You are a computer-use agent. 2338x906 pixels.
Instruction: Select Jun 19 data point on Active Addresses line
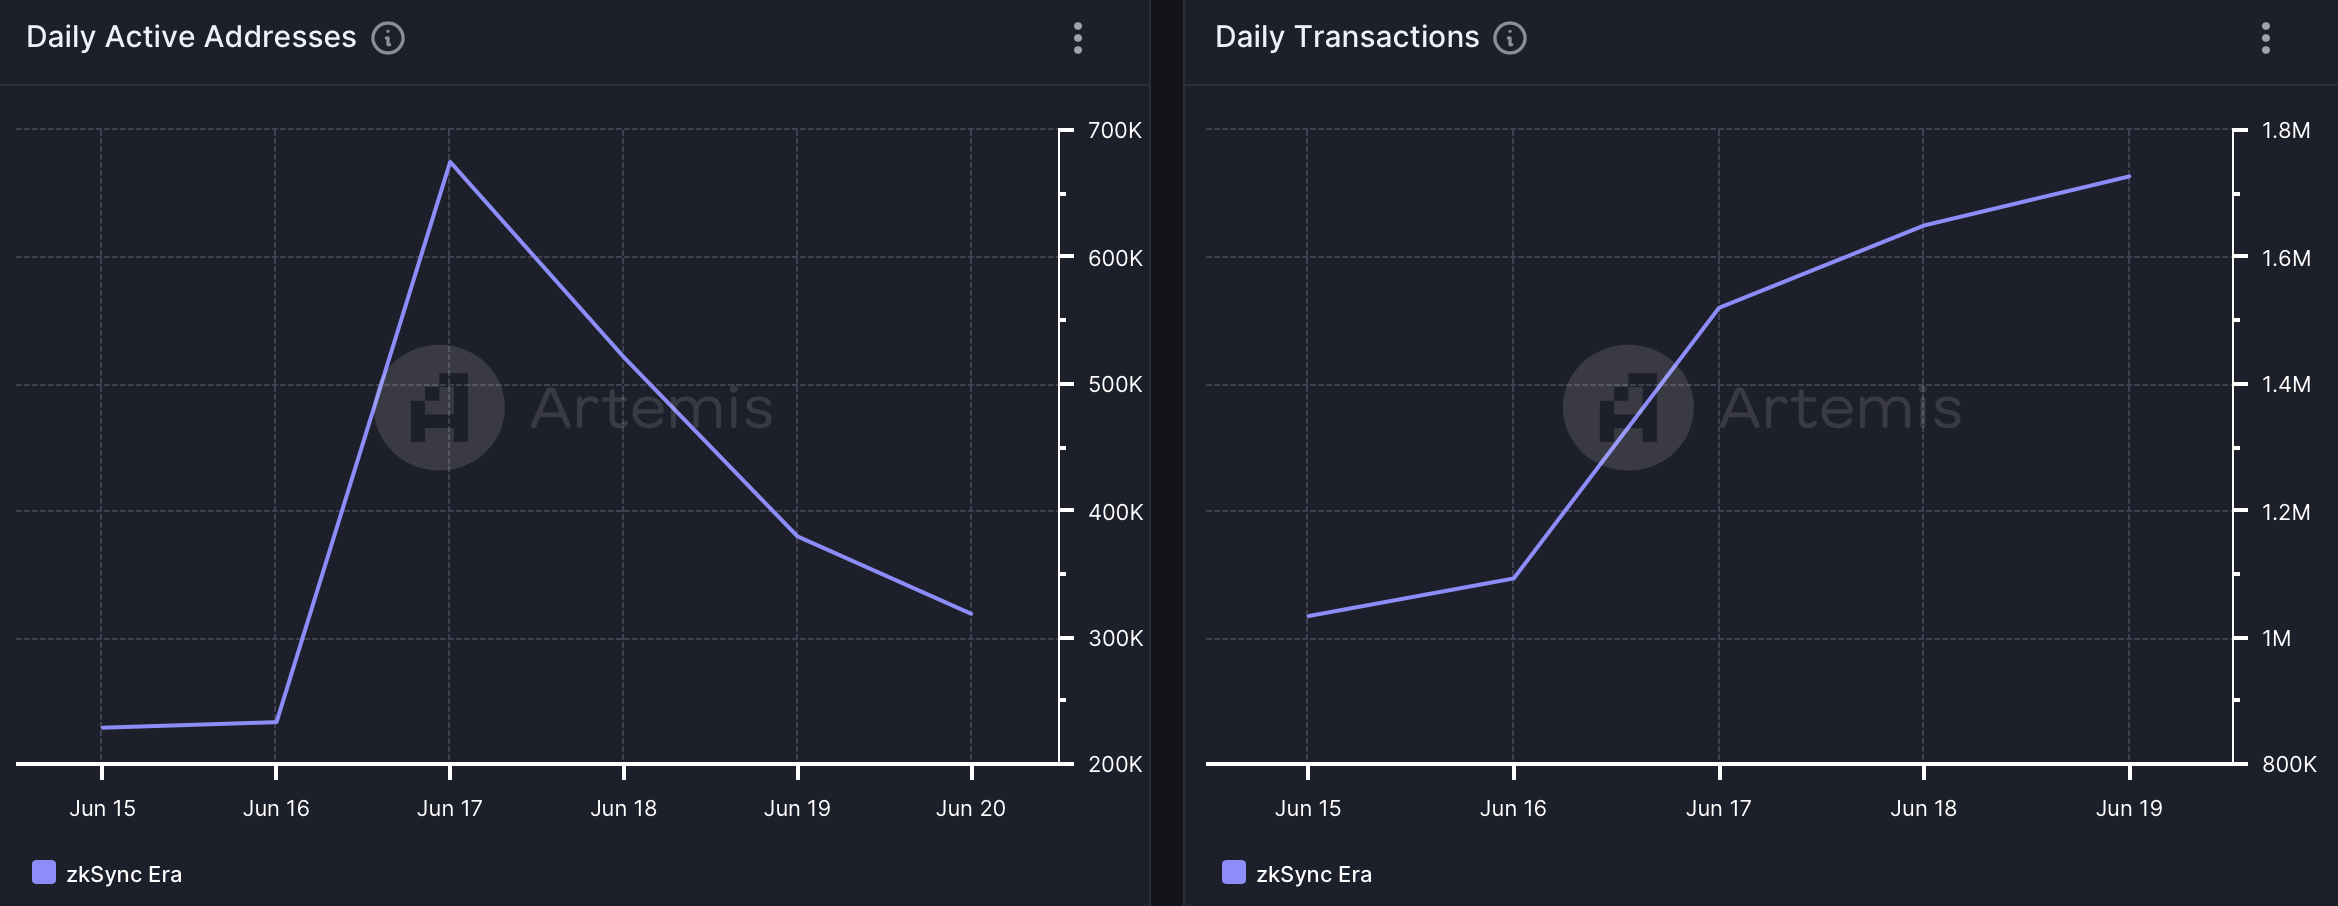click(x=798, y=537)
